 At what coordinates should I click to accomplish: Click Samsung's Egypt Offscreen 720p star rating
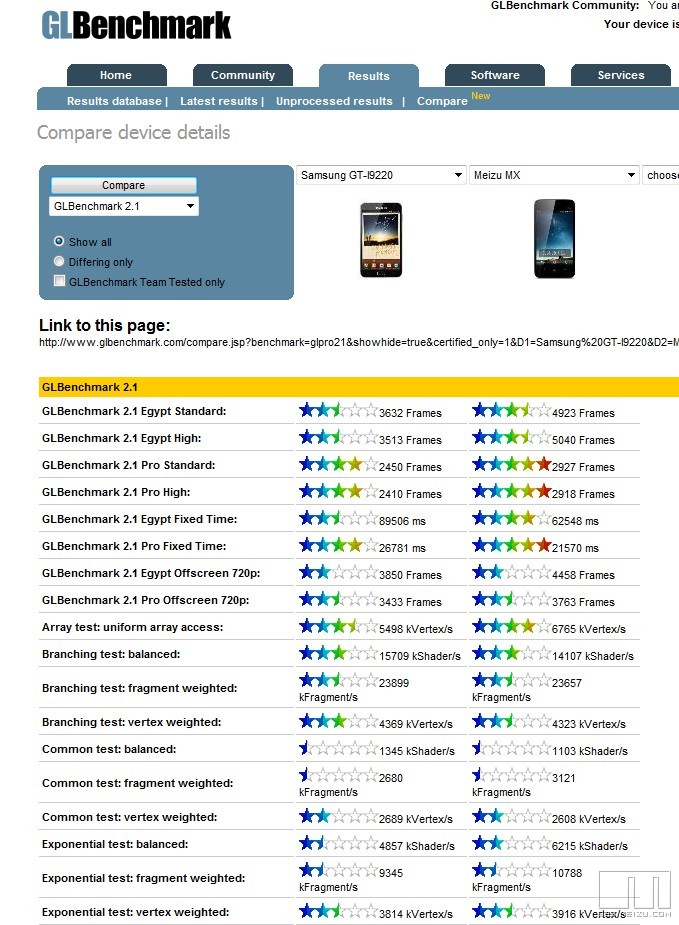(338, 573)
